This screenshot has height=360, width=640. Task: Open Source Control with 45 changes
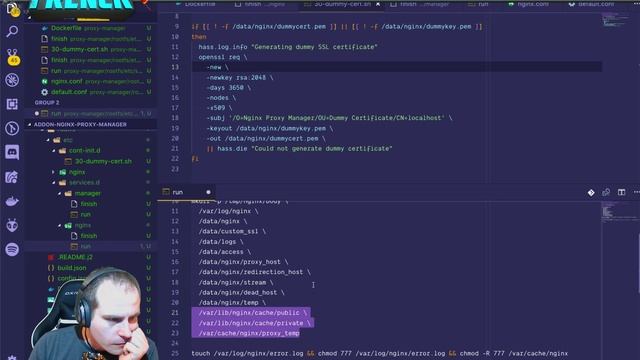click(x=13, y=56)
